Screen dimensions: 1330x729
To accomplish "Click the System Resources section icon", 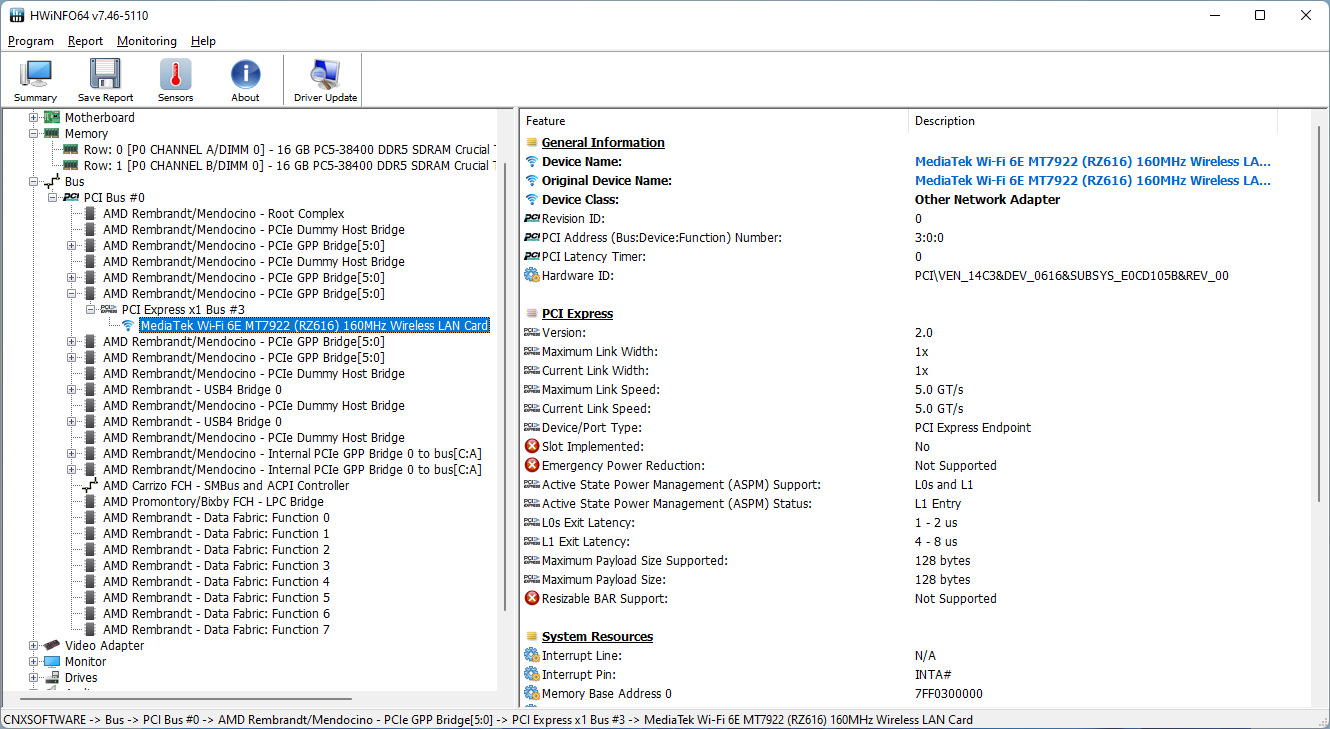I will 531,637.
